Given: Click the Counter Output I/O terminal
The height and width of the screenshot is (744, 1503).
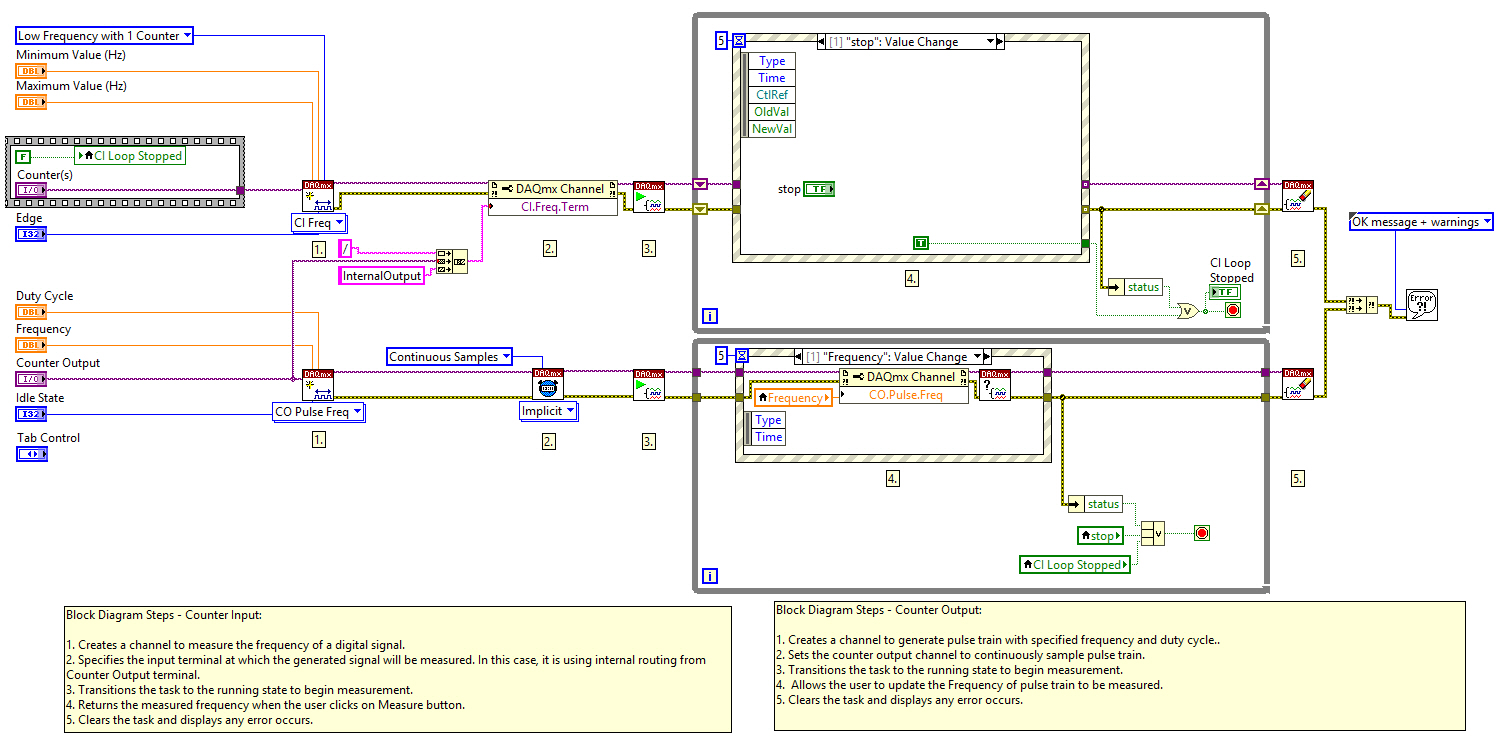Looking at the screenshot, I should click(31, 379).
